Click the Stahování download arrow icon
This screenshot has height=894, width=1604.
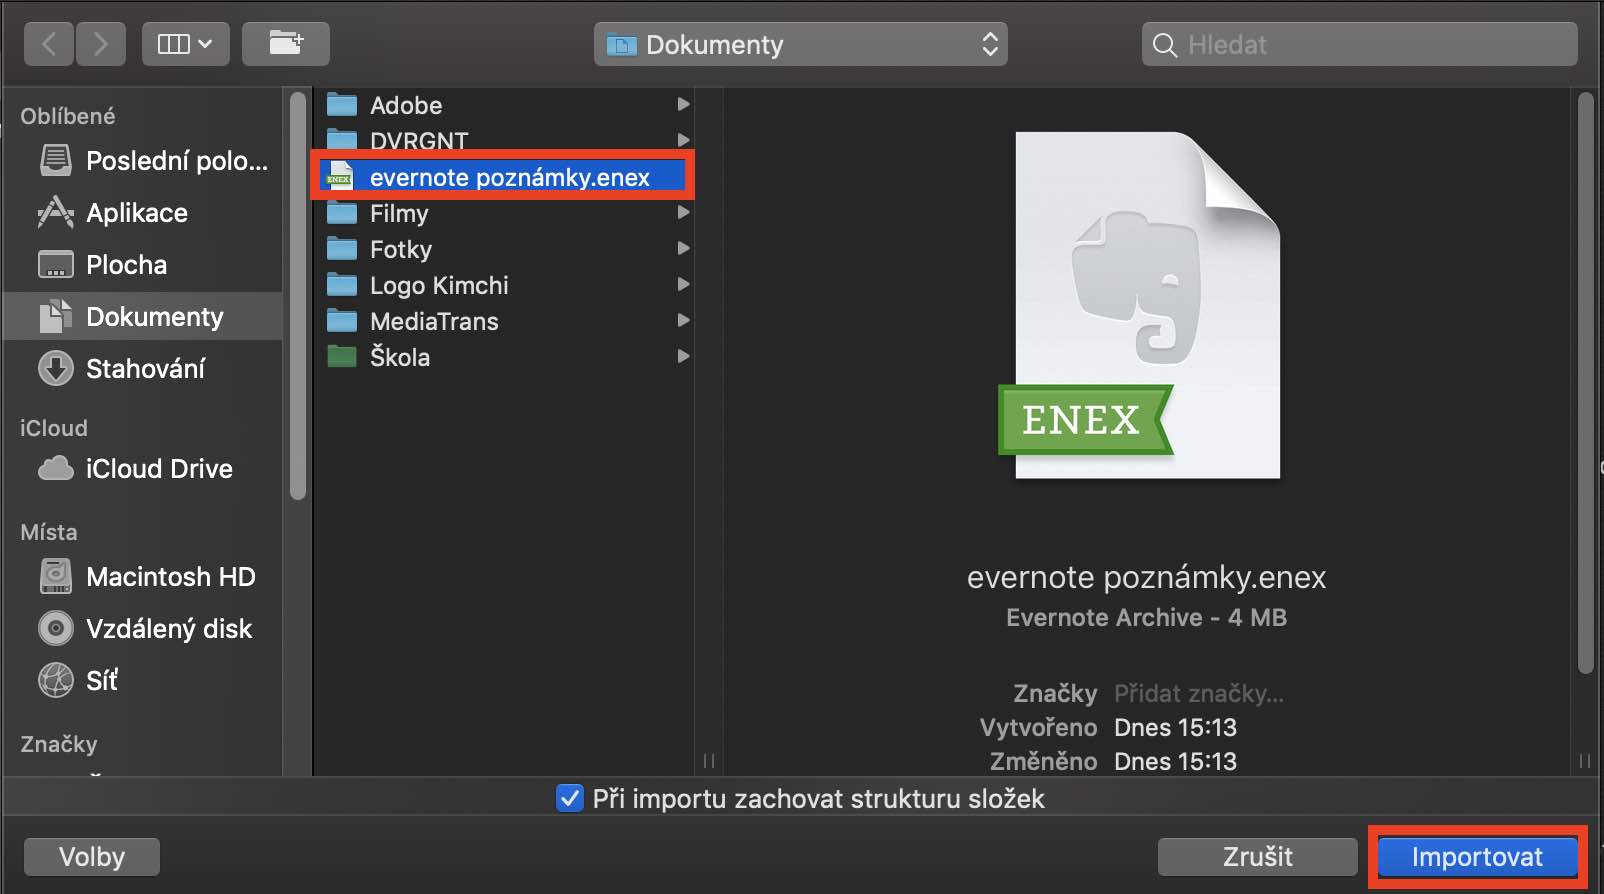click(56, 368)
